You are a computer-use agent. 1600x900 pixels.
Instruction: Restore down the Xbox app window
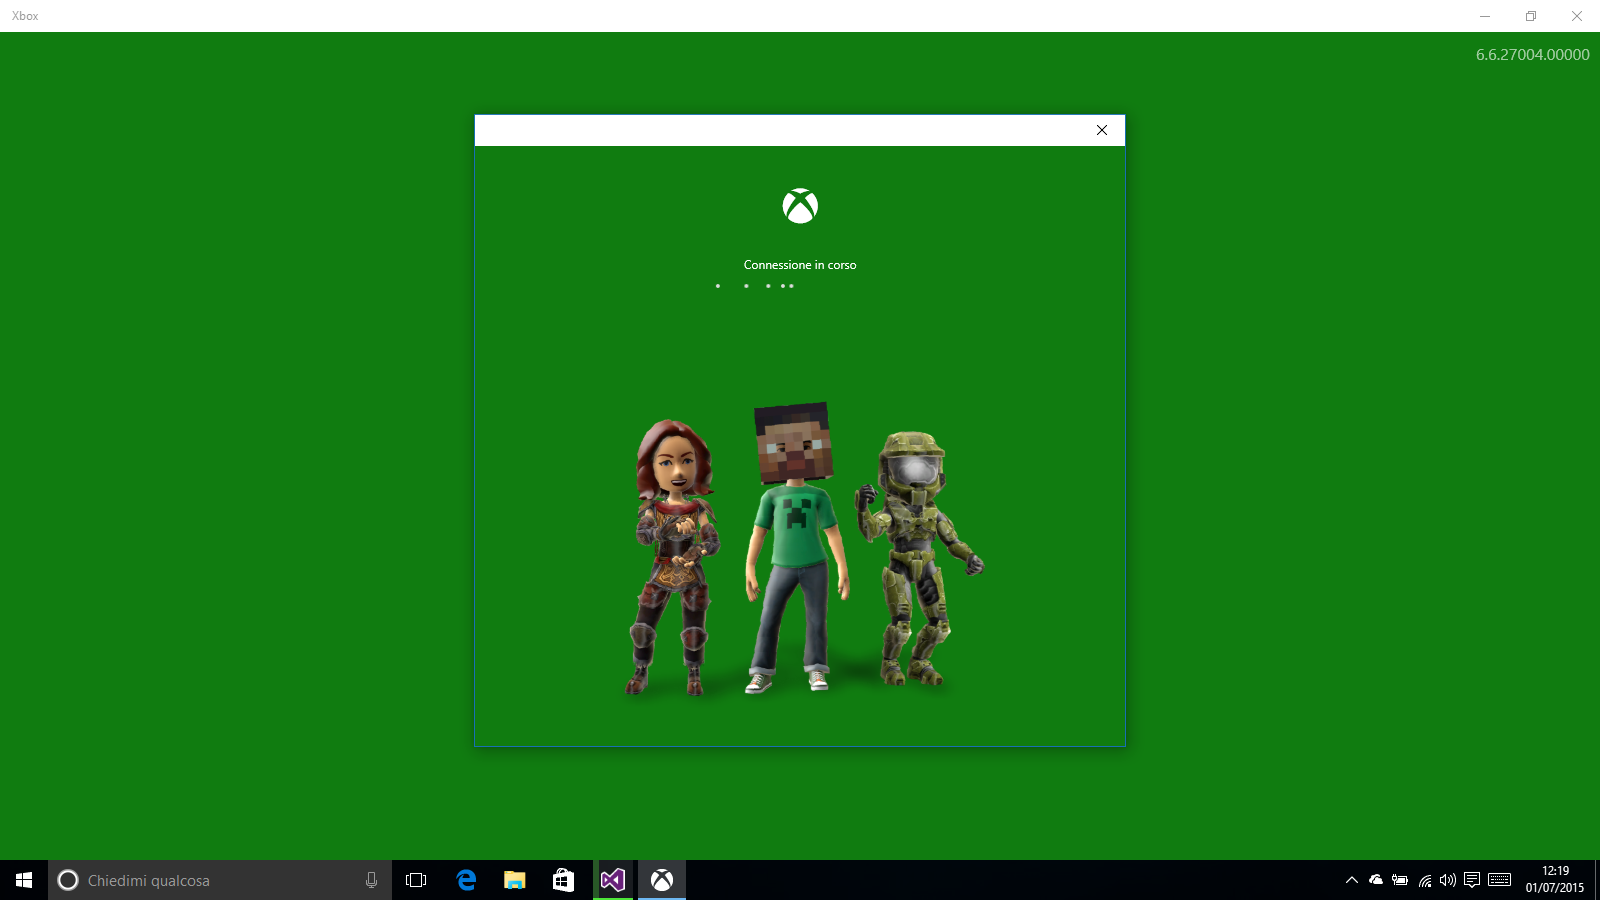pos(1531,16)
